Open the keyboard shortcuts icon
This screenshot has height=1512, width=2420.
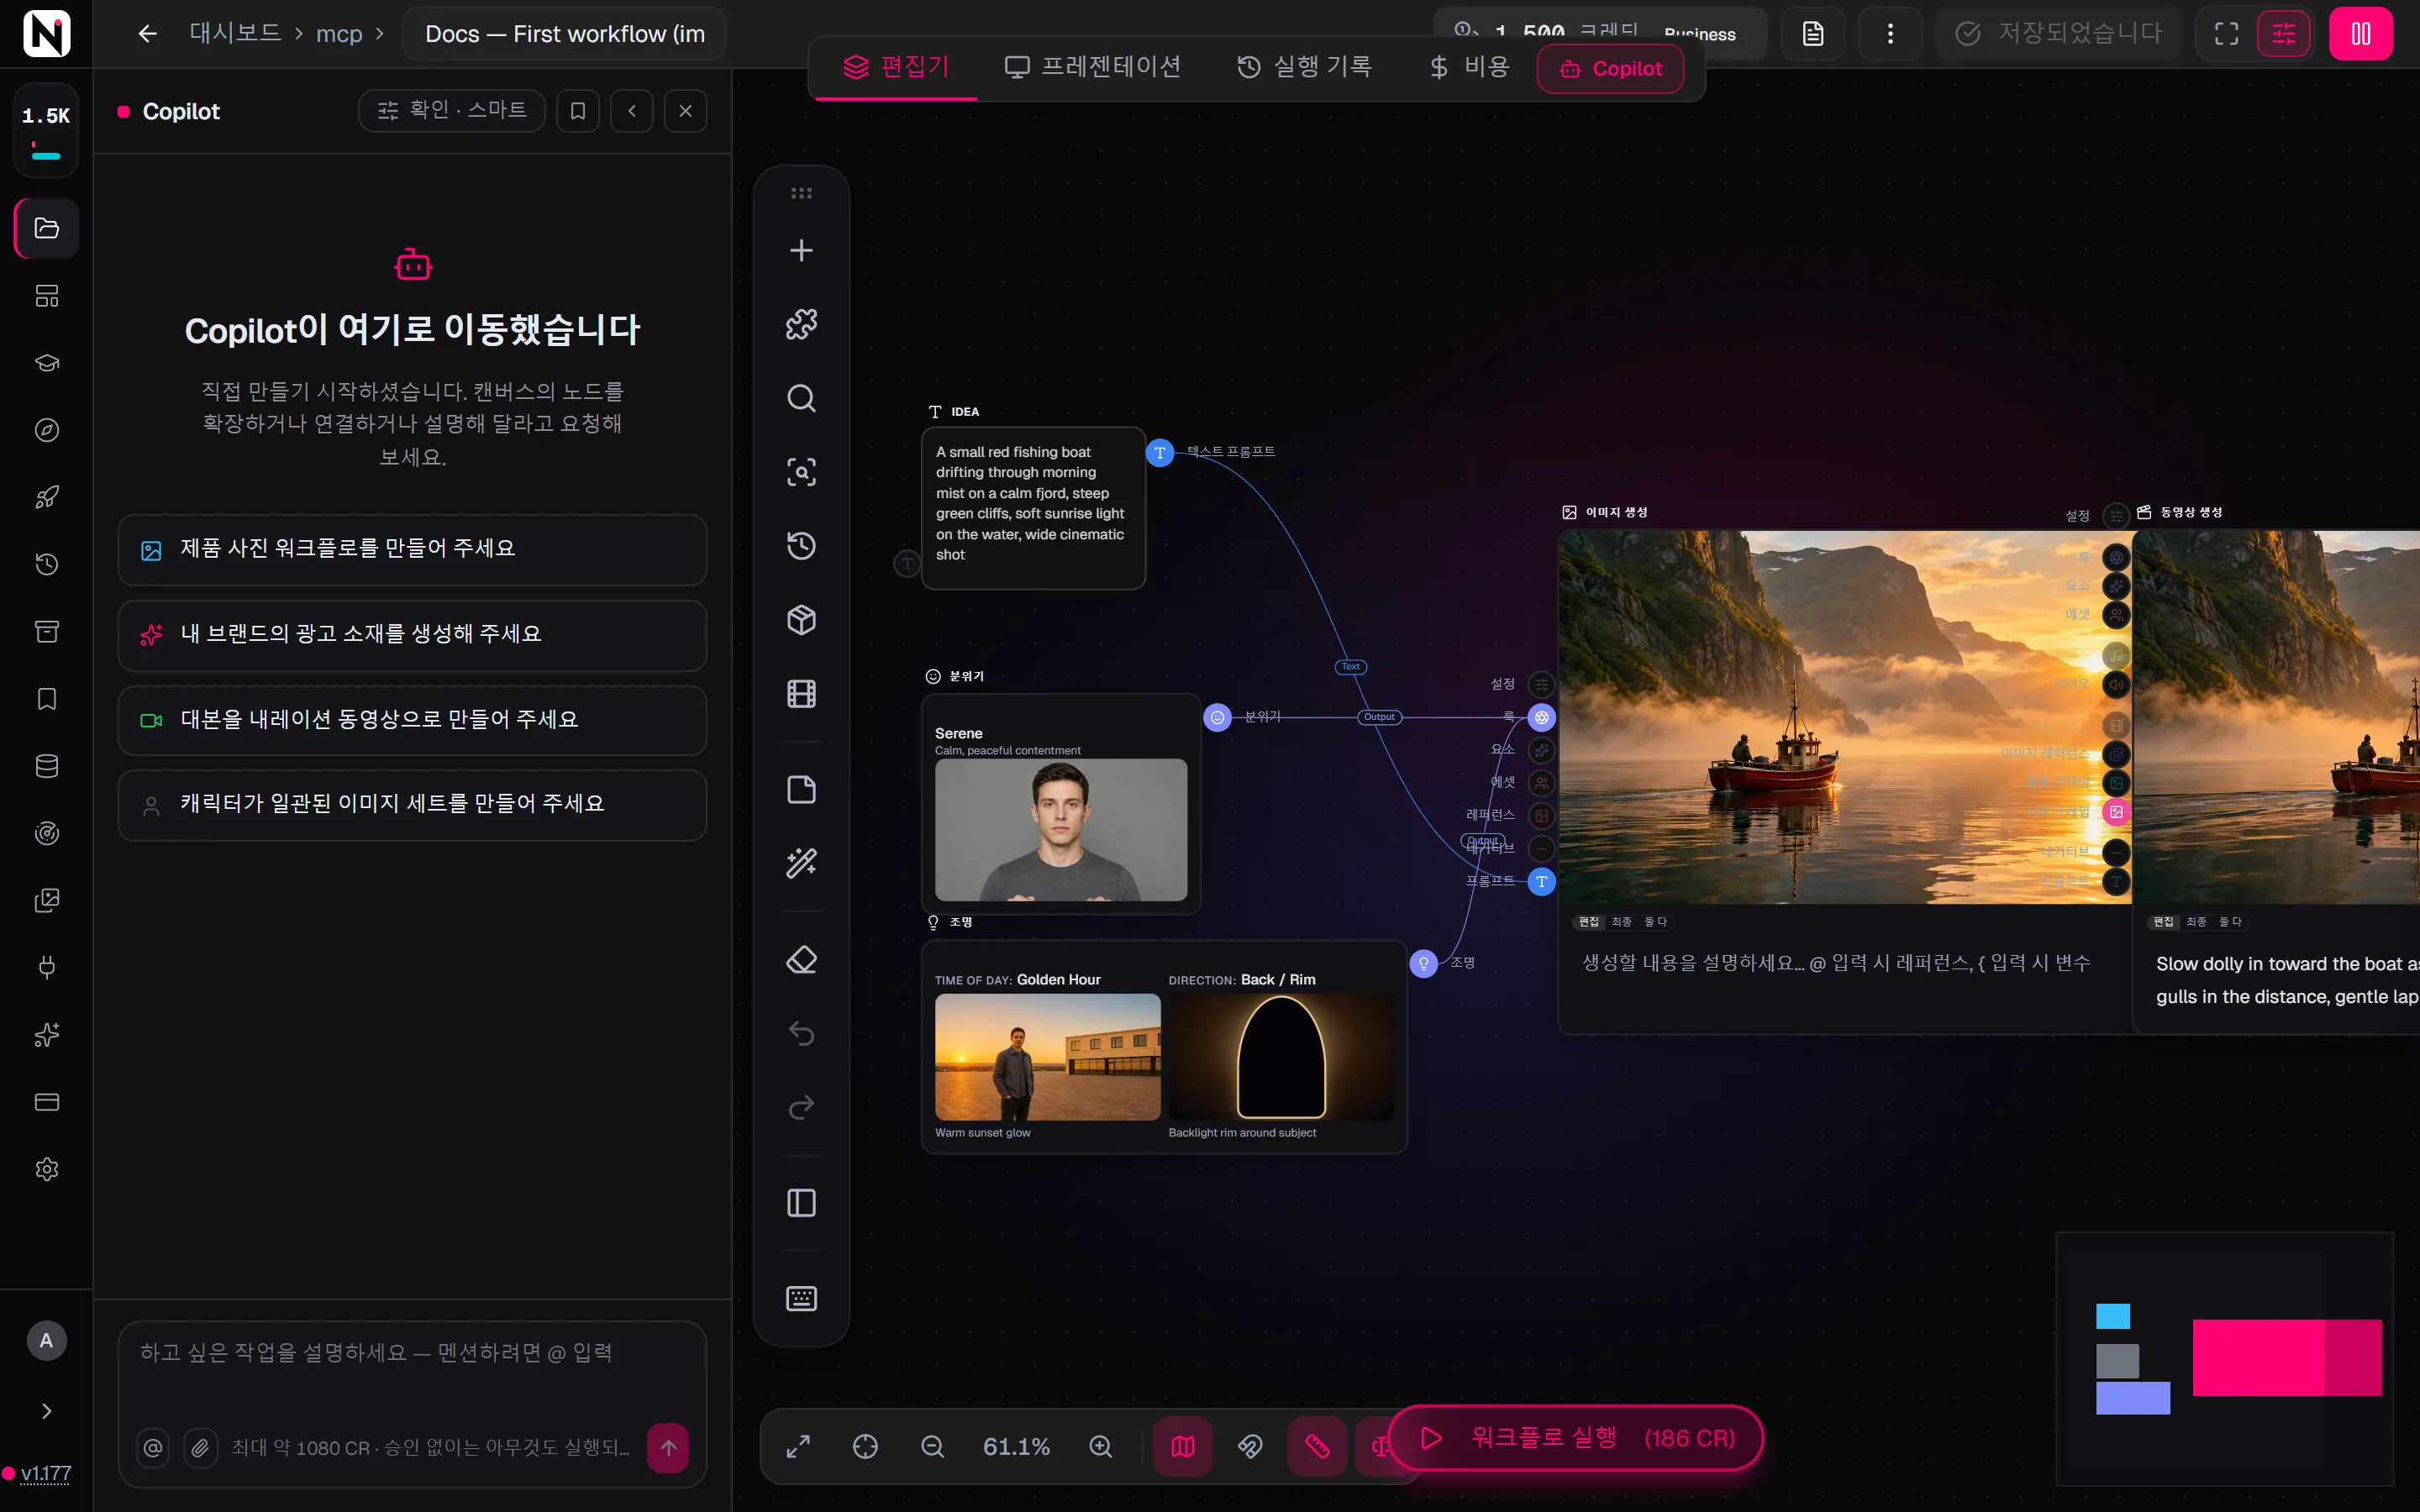tap(801, 1298)
